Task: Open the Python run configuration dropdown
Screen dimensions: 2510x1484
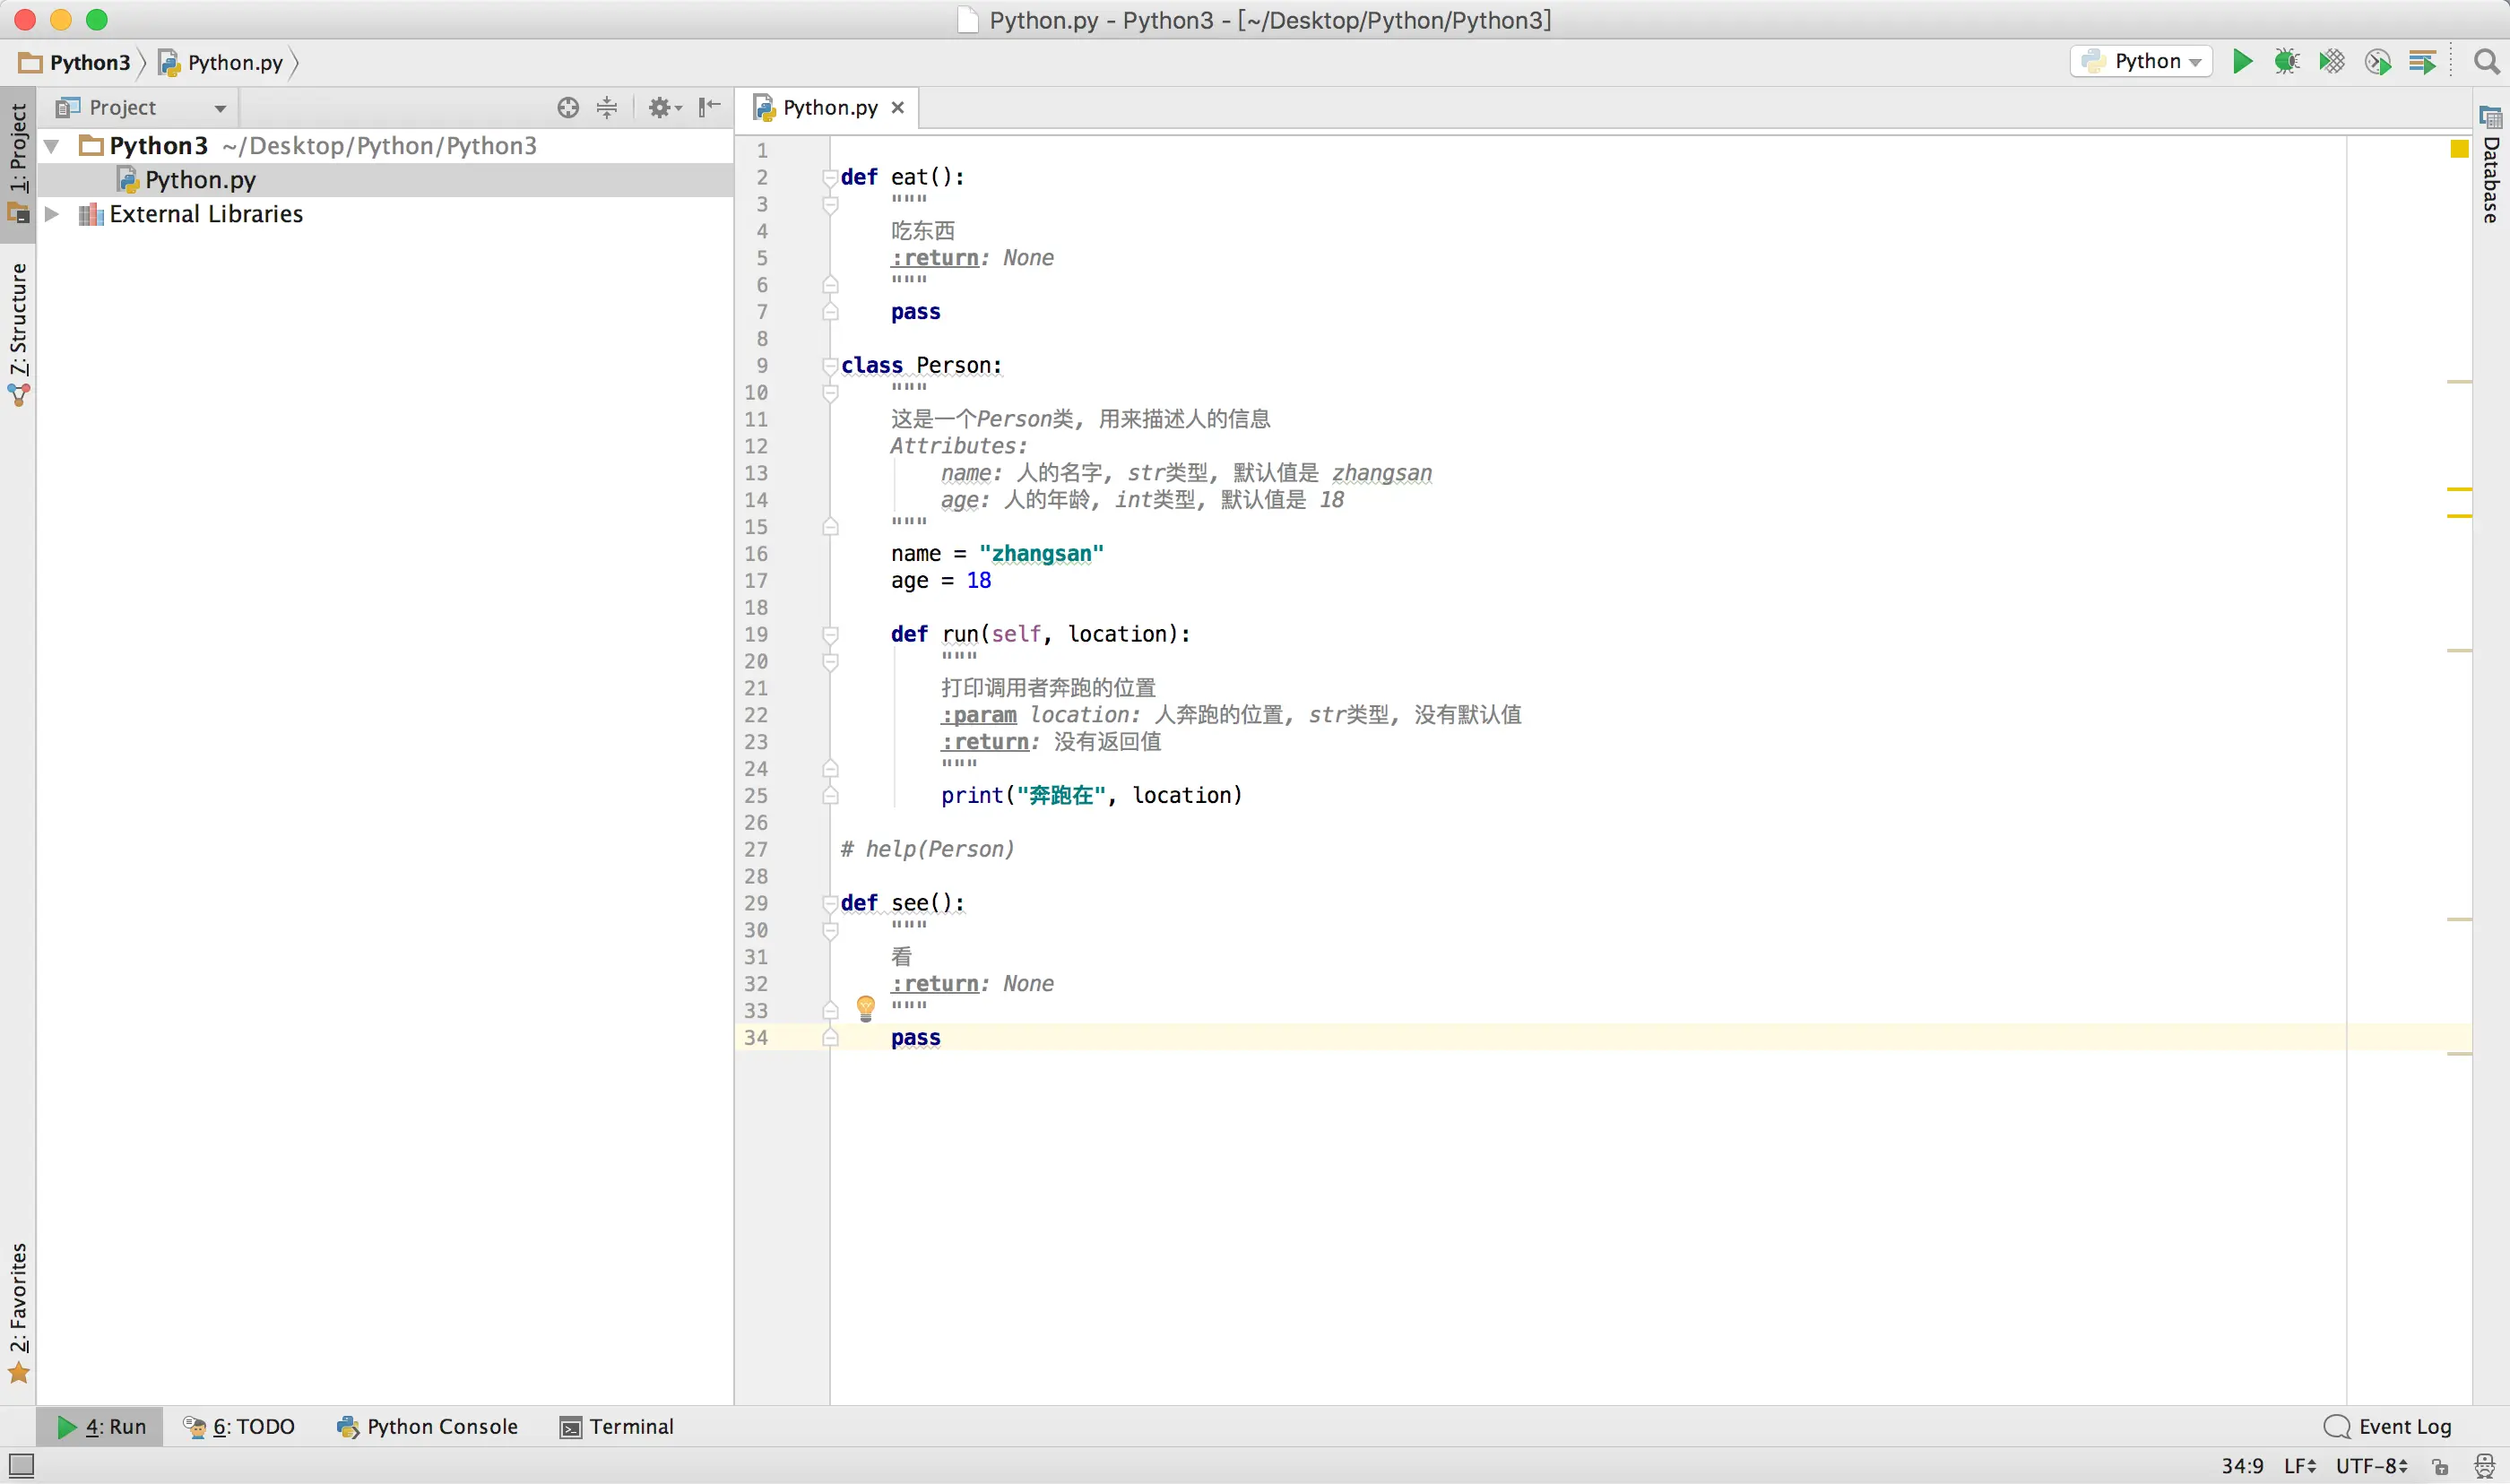Action: tap(2142, 62)
